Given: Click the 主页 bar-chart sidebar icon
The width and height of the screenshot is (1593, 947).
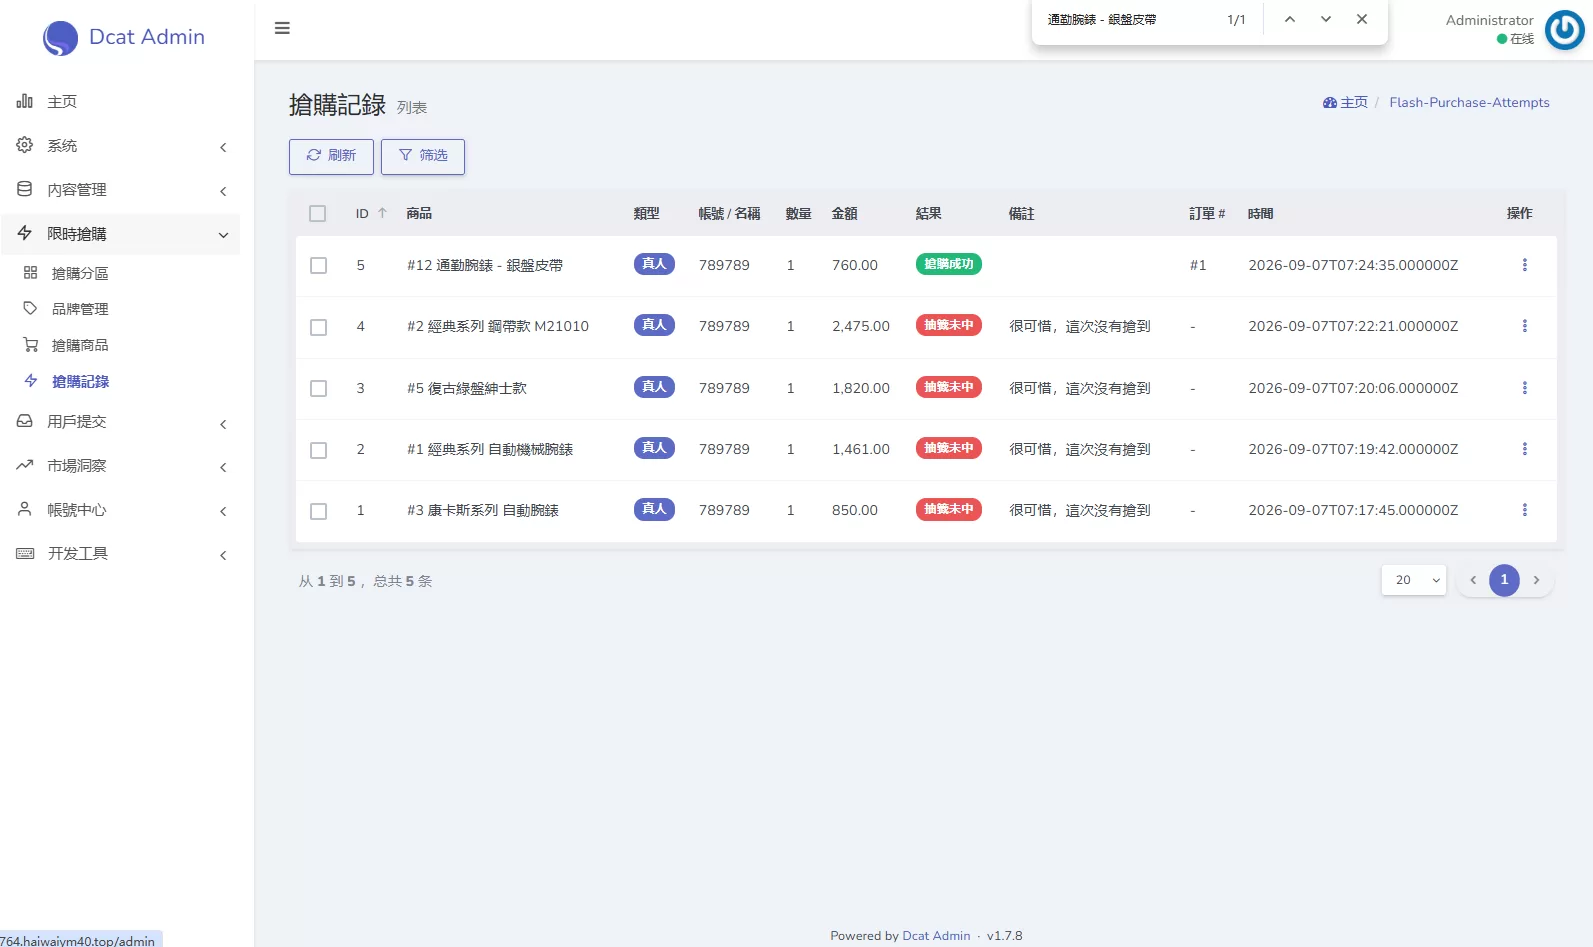Looking at the screenshot, I should (25, 101).
